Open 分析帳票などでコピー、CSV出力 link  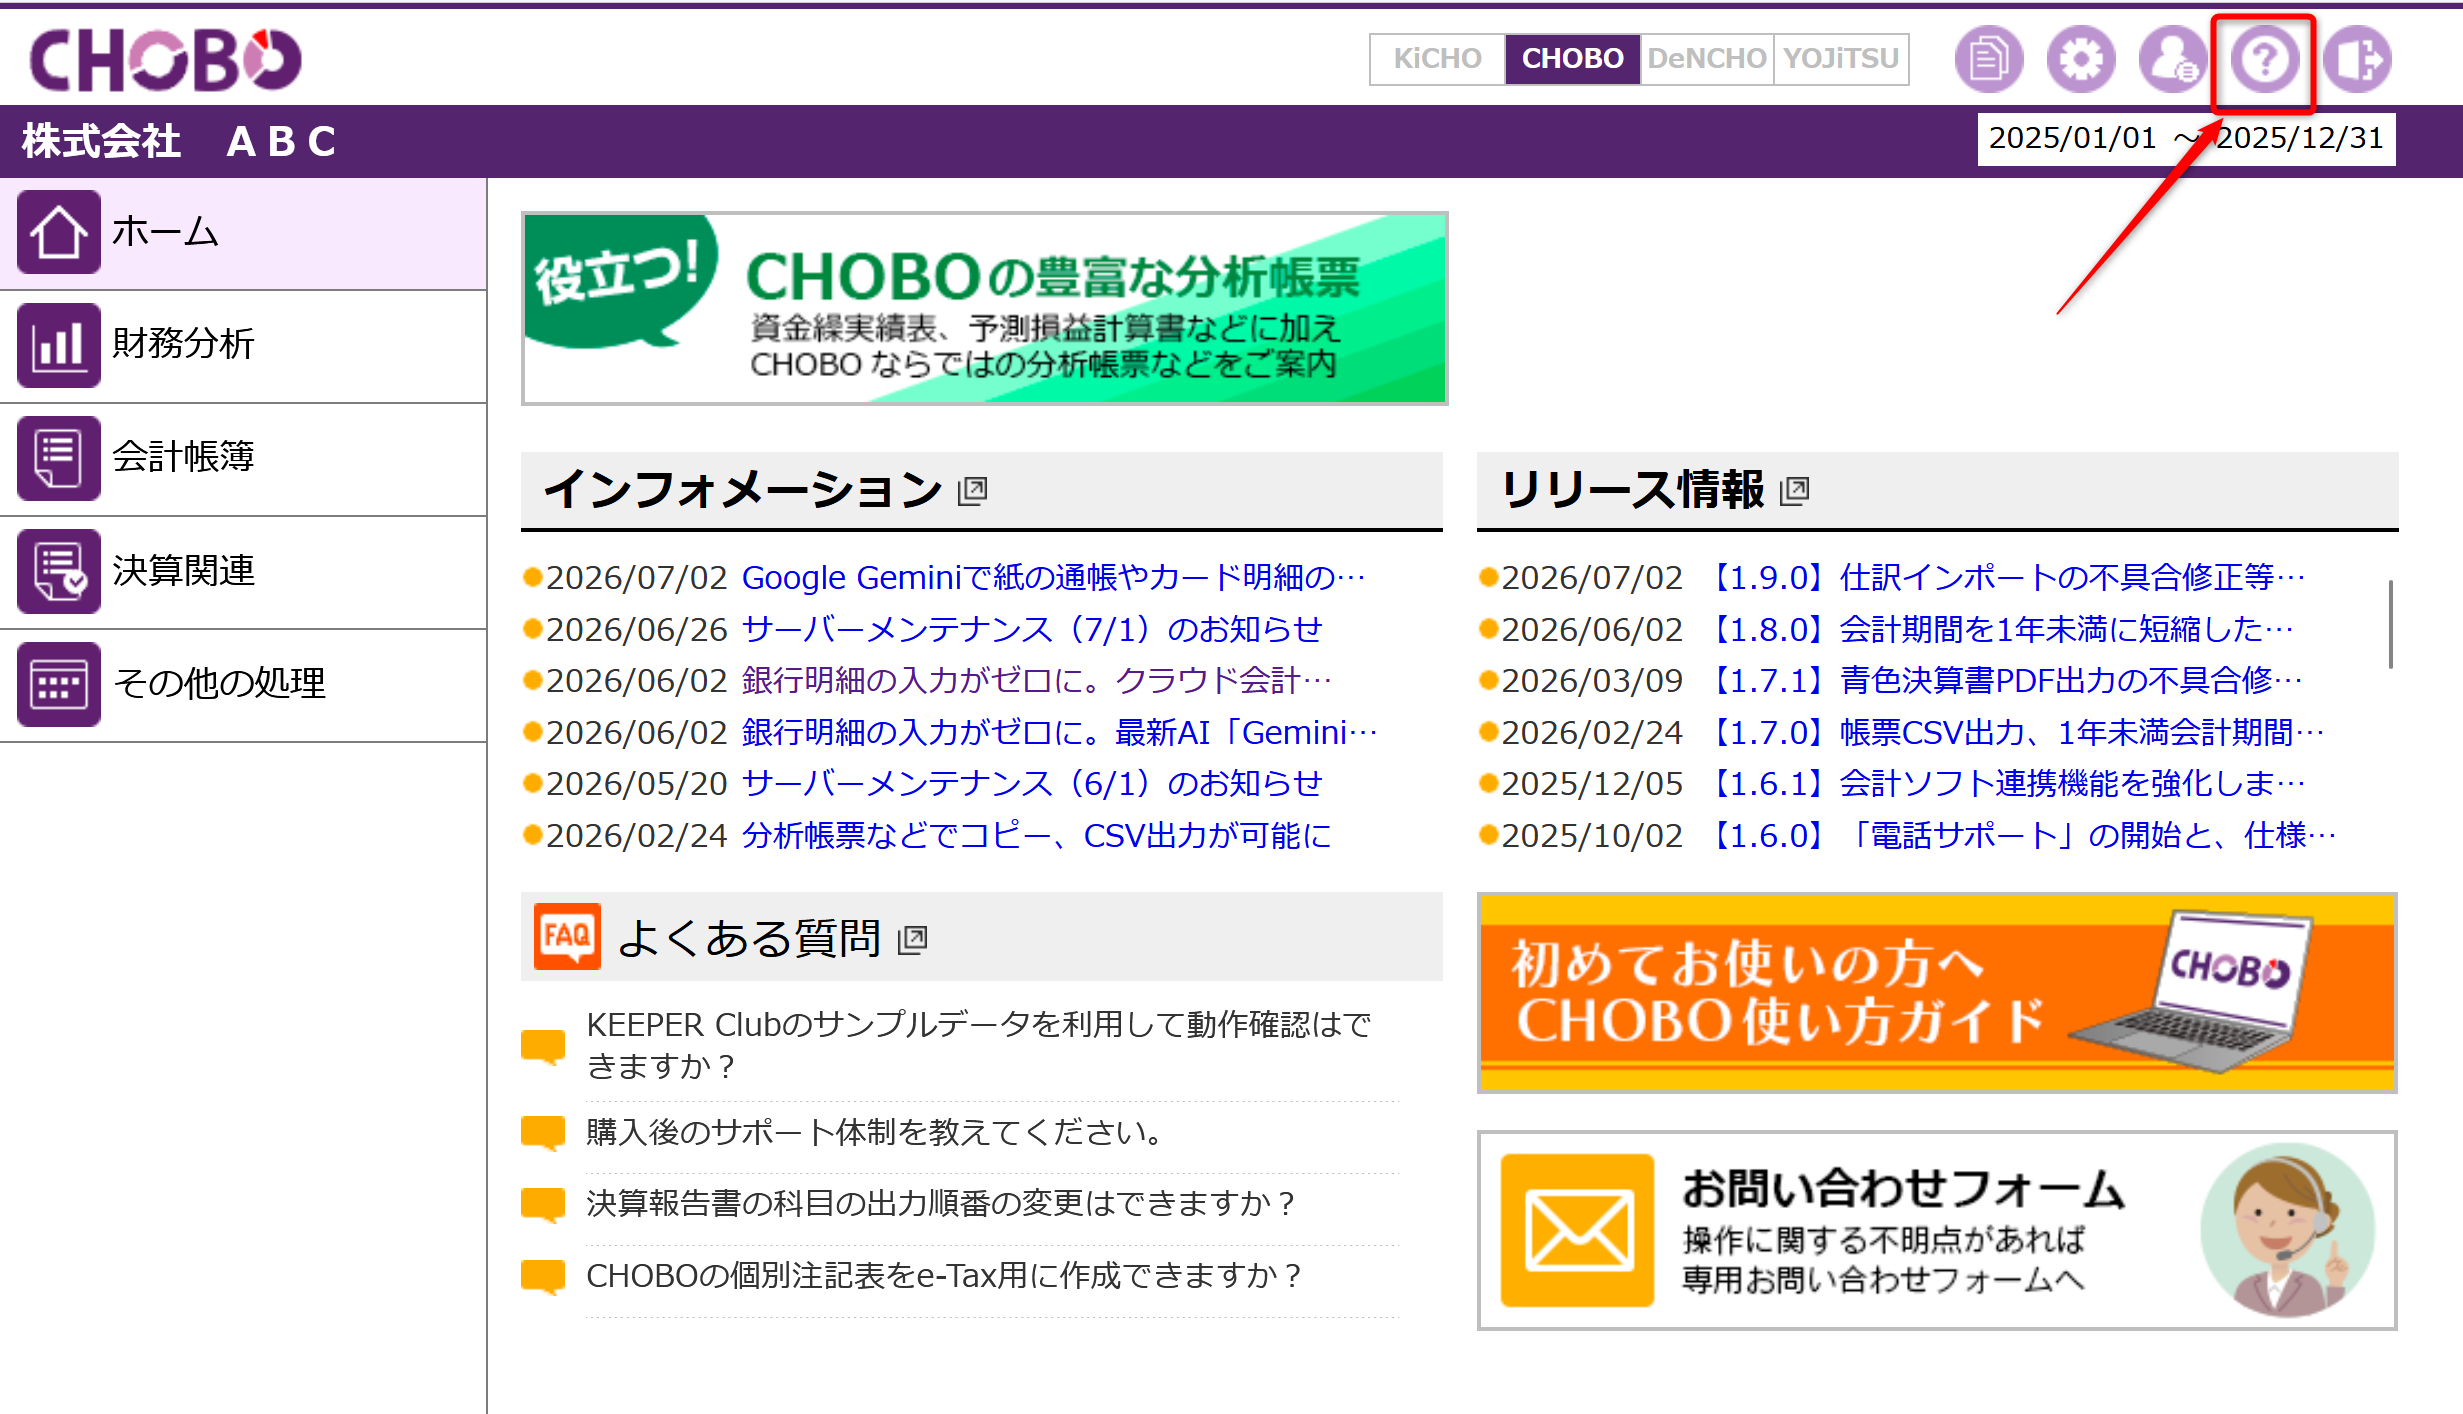pos(1037,836)
